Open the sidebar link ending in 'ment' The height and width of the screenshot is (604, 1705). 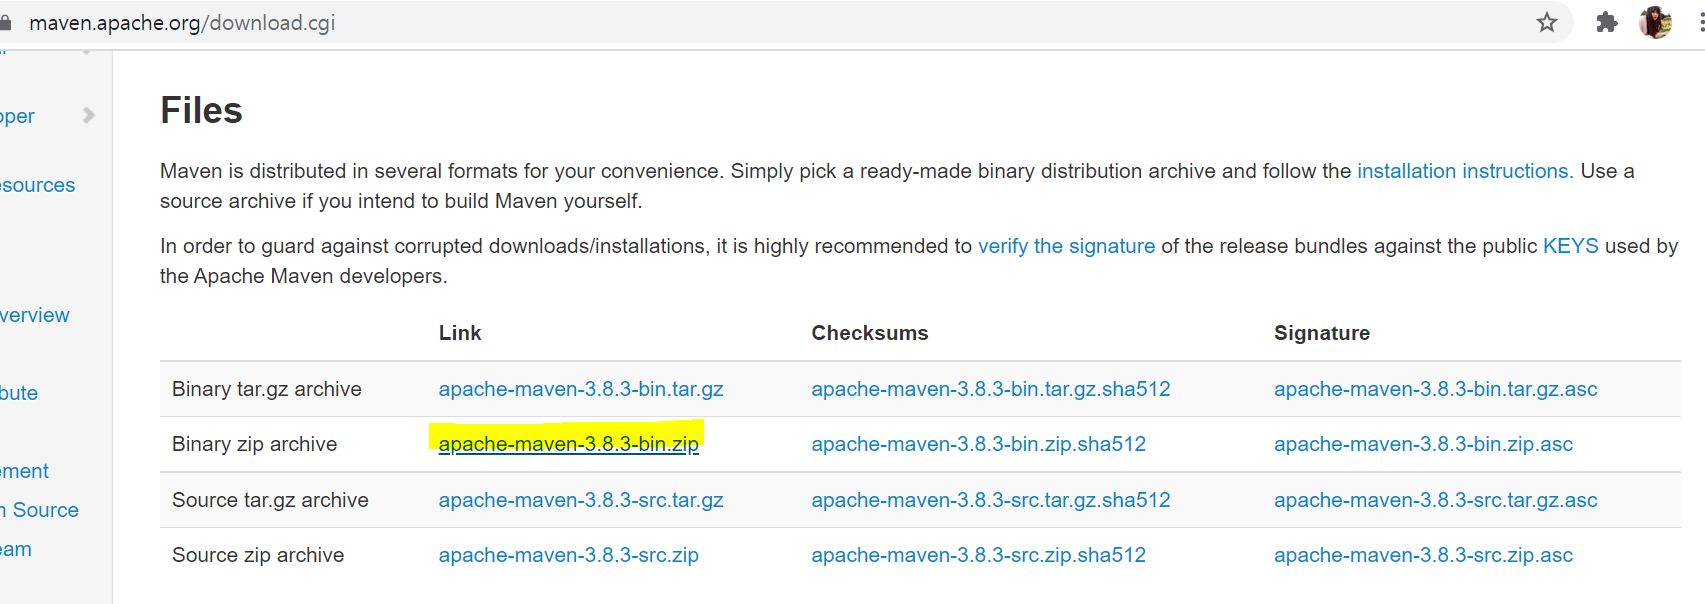tap(24, 471)
